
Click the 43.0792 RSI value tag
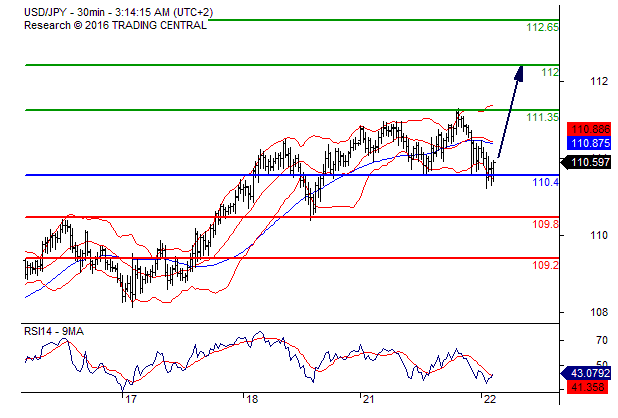[x=586, y=373]
